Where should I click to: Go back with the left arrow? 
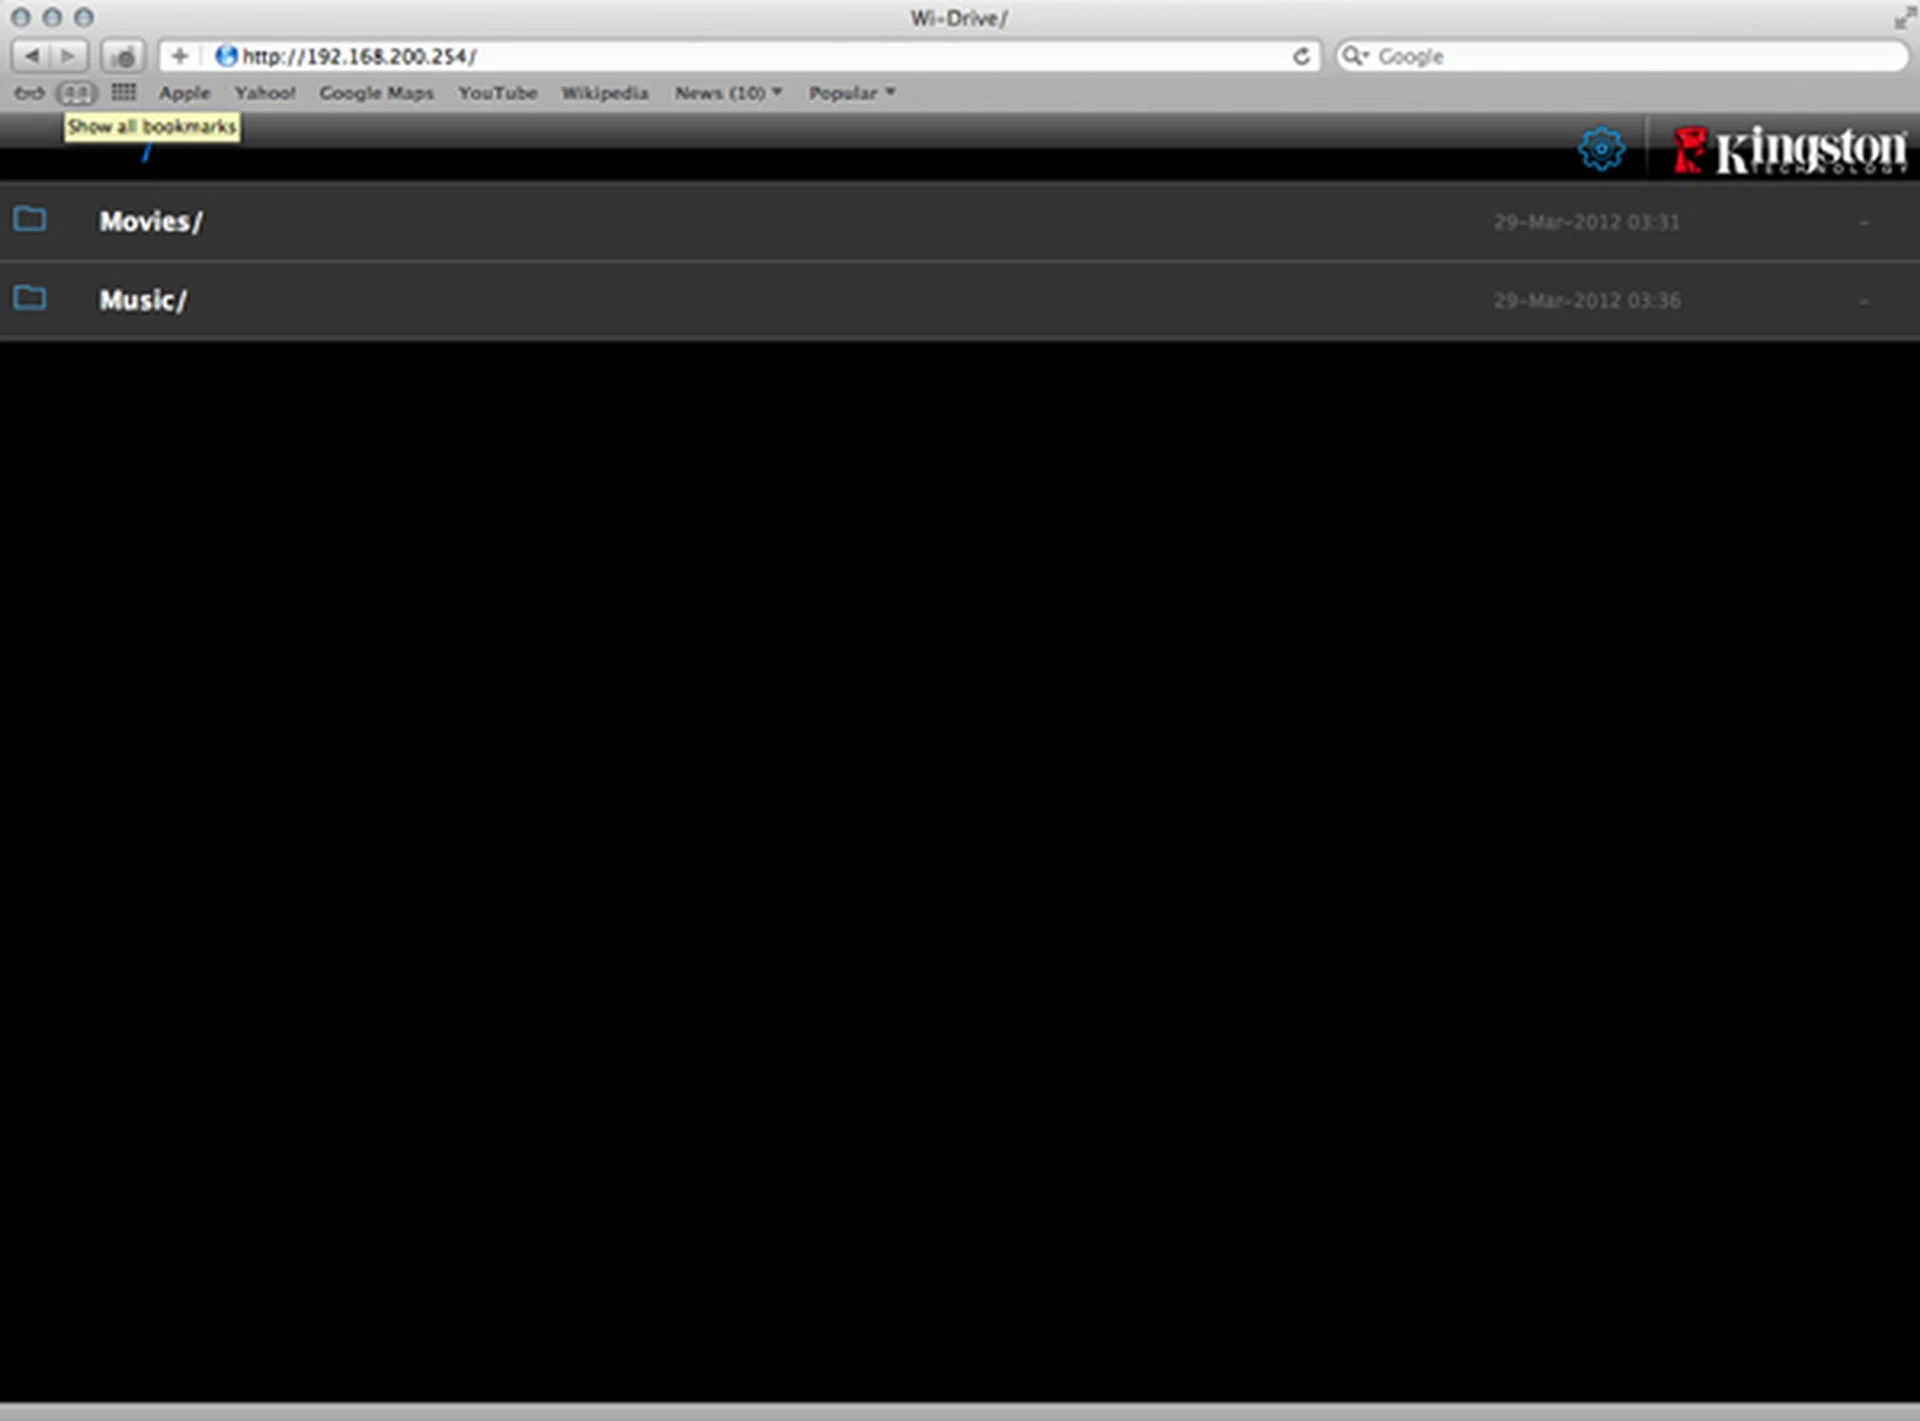tap(32, 56)
